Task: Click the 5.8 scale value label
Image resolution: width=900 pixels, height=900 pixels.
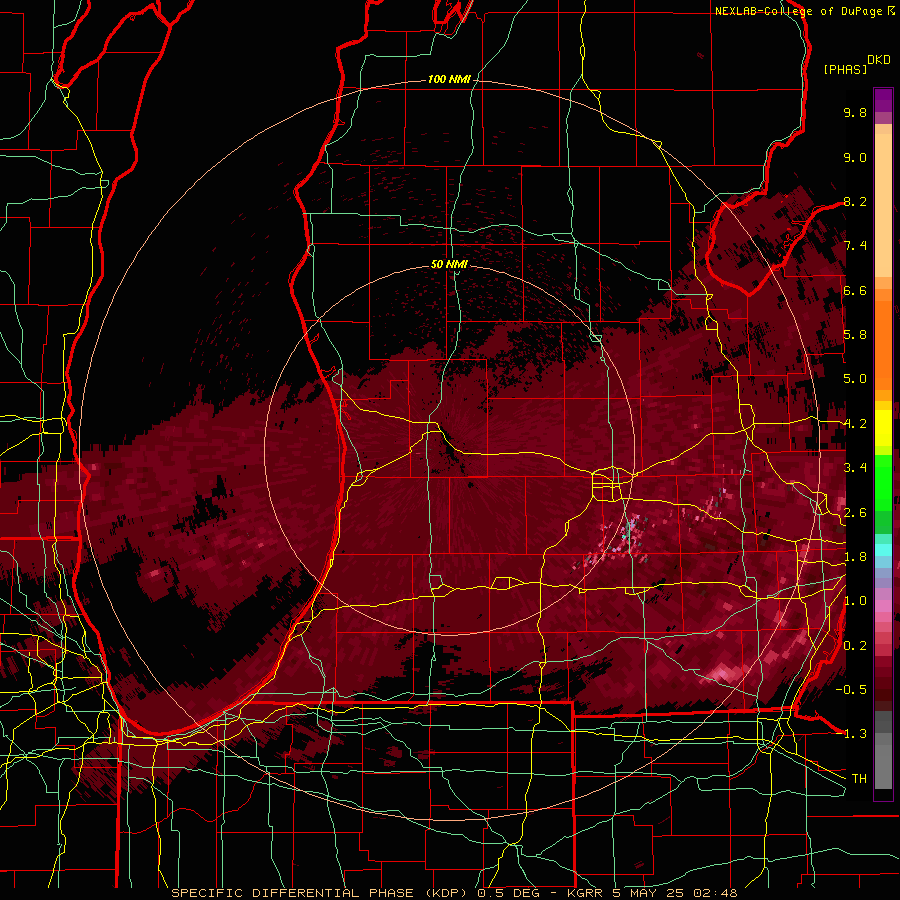Action: (855, 334)
